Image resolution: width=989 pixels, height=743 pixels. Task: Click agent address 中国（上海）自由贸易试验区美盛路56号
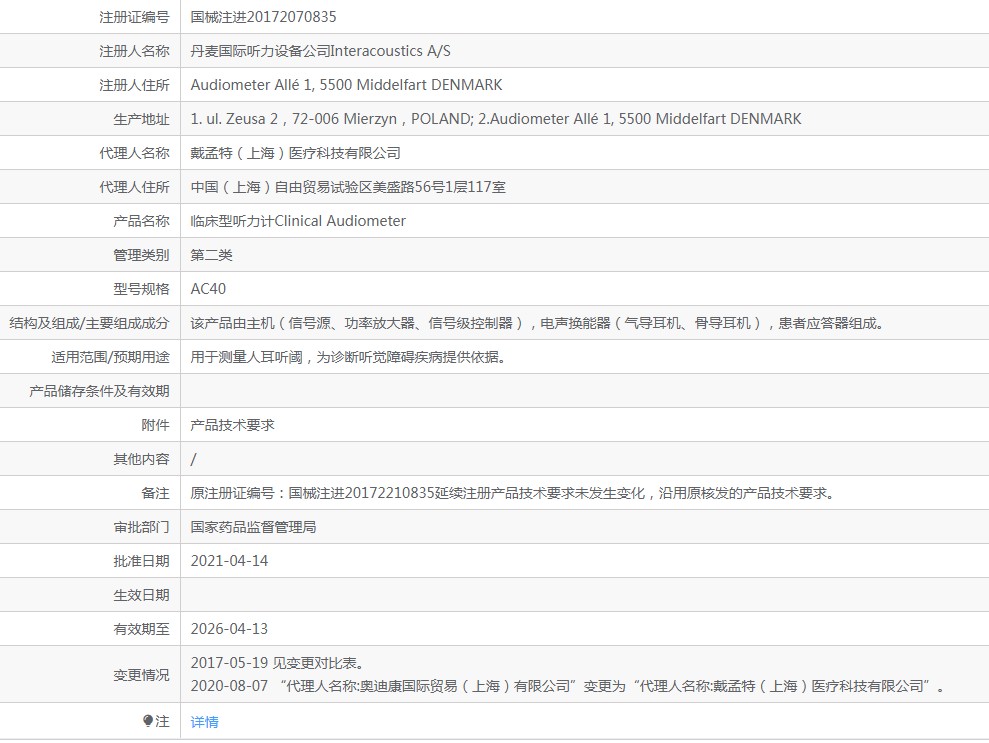point(348,187)
